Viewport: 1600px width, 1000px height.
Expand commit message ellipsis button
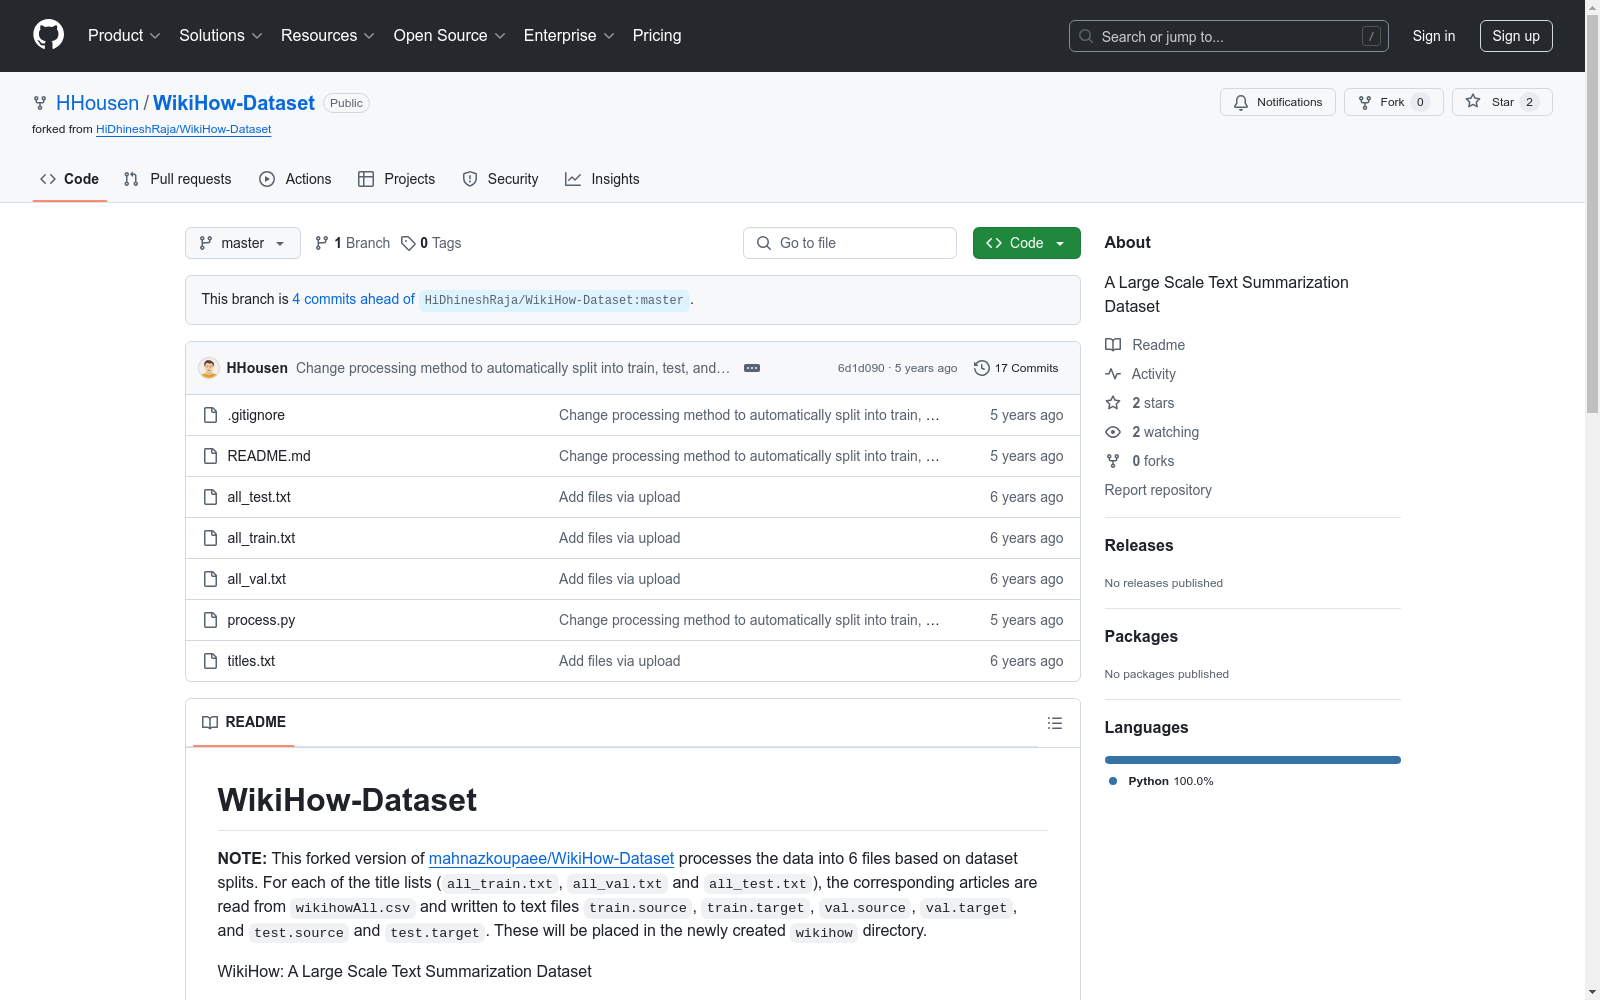(x=752, y=368)
